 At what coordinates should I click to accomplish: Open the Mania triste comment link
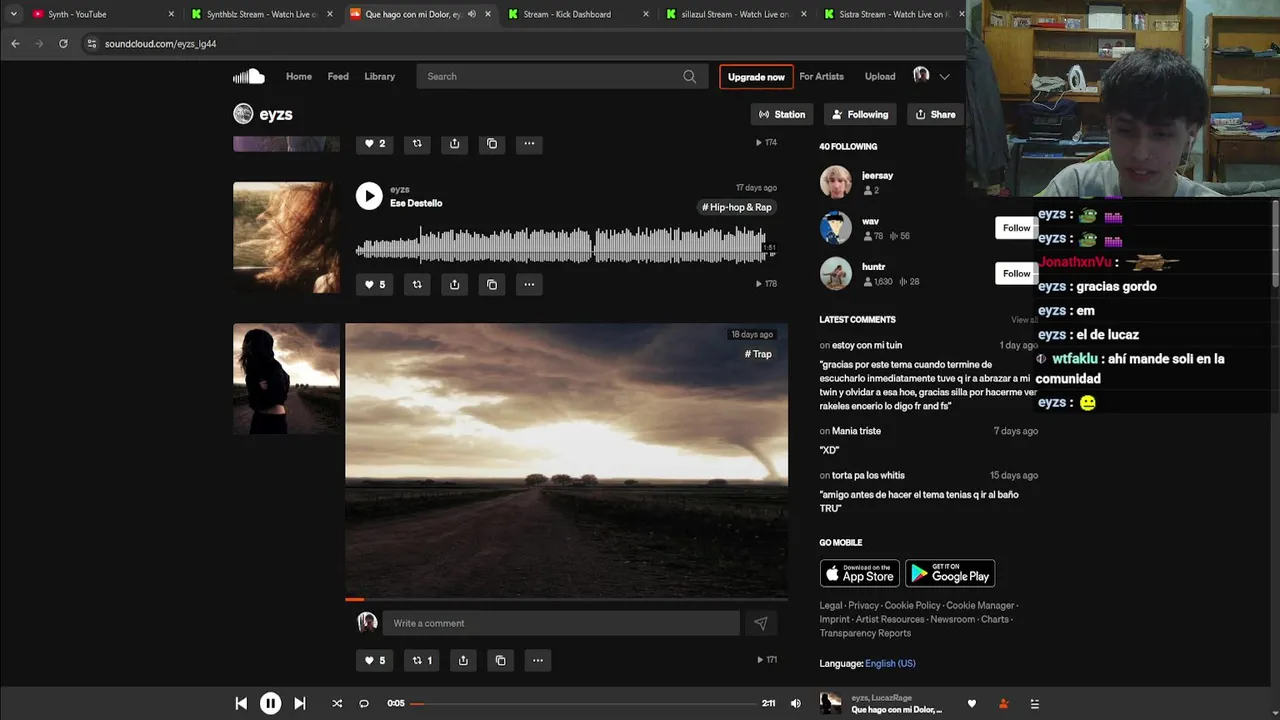856,431
